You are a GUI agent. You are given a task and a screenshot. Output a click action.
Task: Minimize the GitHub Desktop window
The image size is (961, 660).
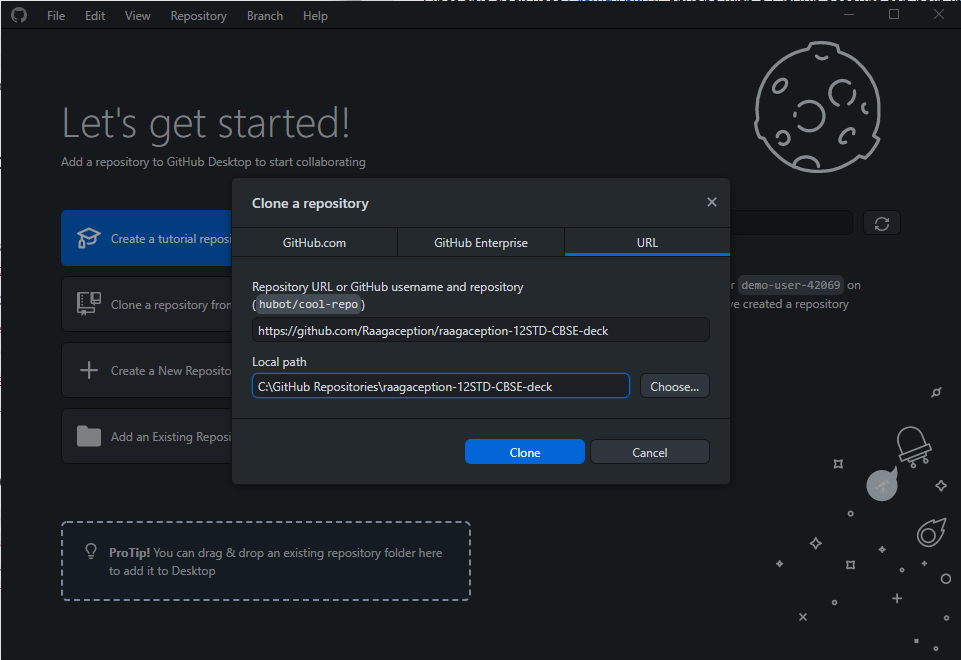coord(849,15)
